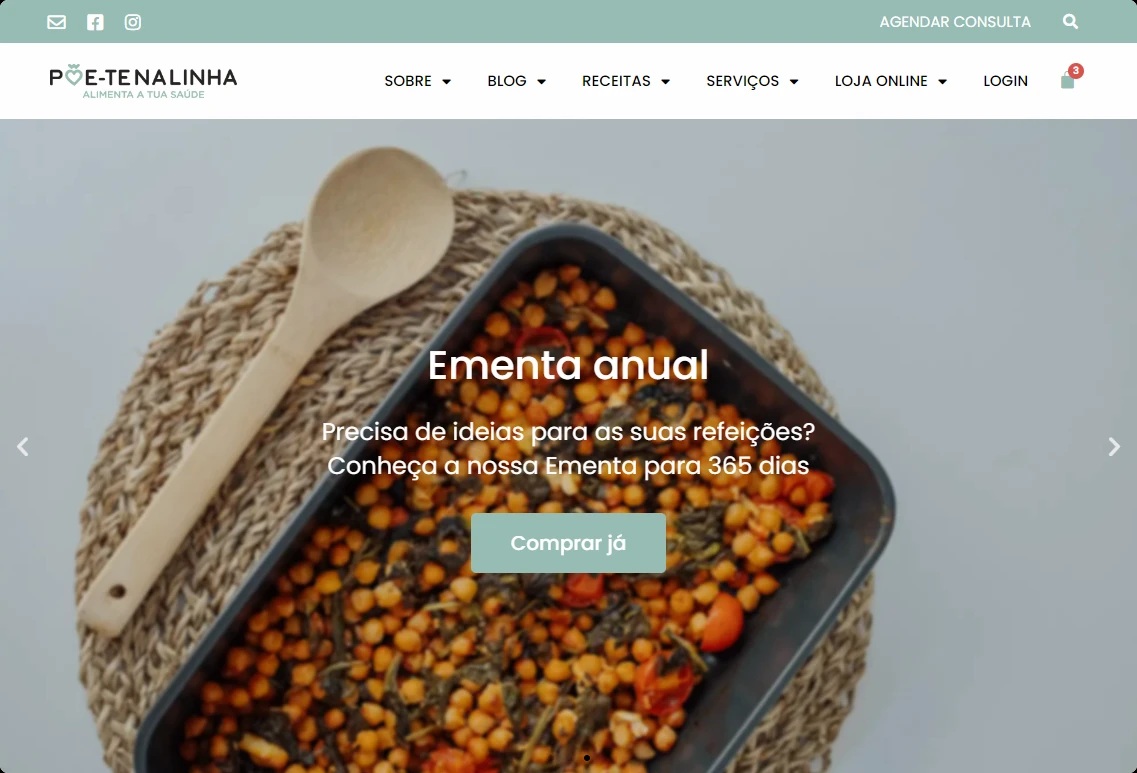Expand the Serviços dropdown arrow
This screenshot has width=1137, height=773.
point(794,81)
